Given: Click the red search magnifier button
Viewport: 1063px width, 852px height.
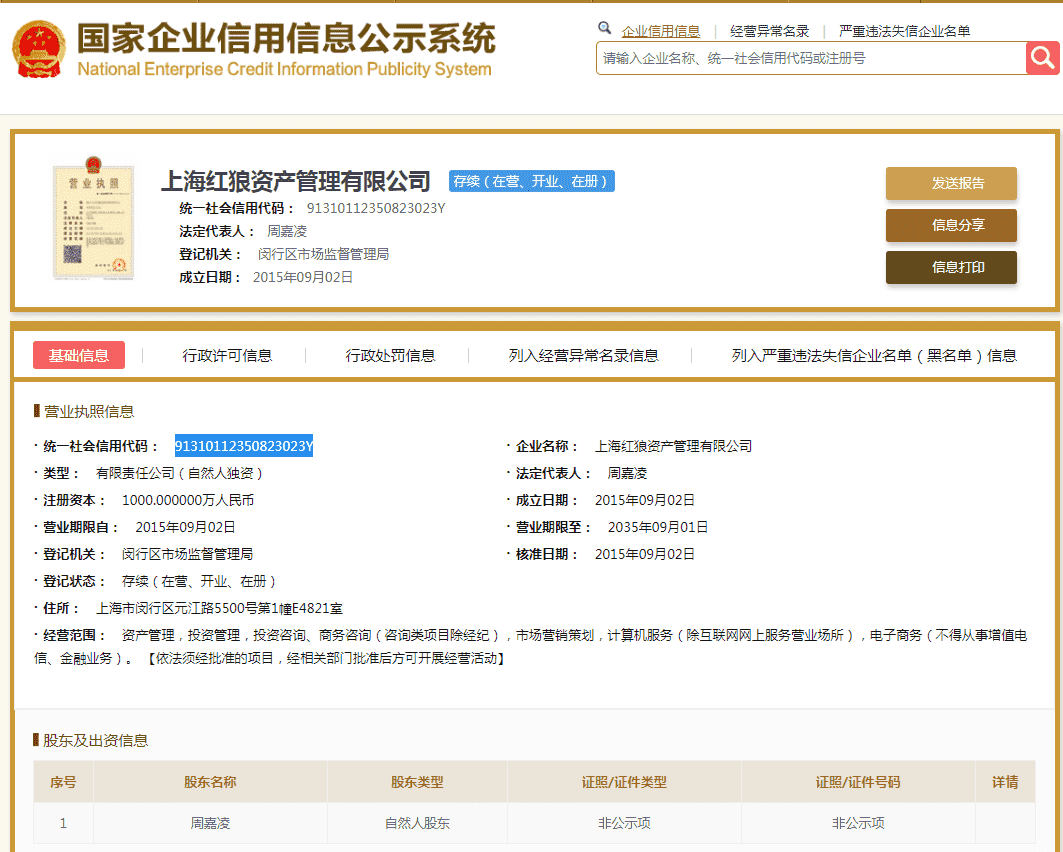Looking at the screenshot, I should click(1043, 58).
